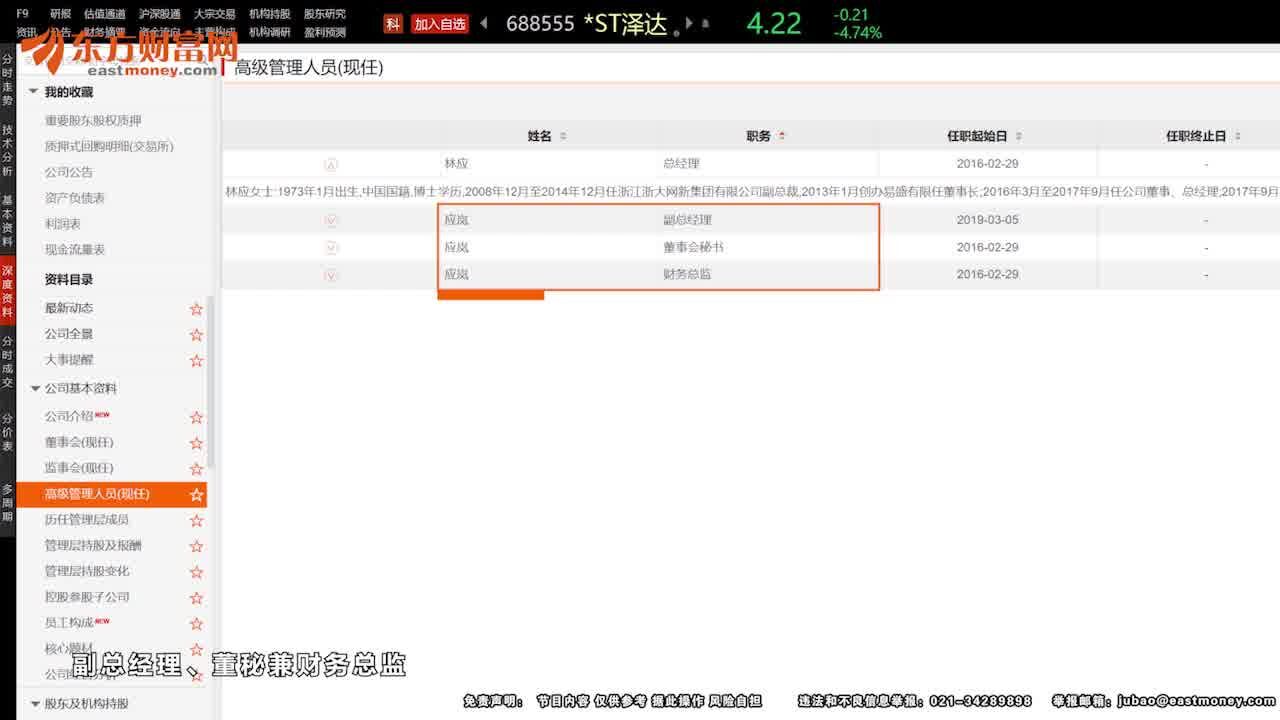The width and height of the screenshot is (1280, 720).
Task: Click 加入自选 button
Action: click(440, 24)
